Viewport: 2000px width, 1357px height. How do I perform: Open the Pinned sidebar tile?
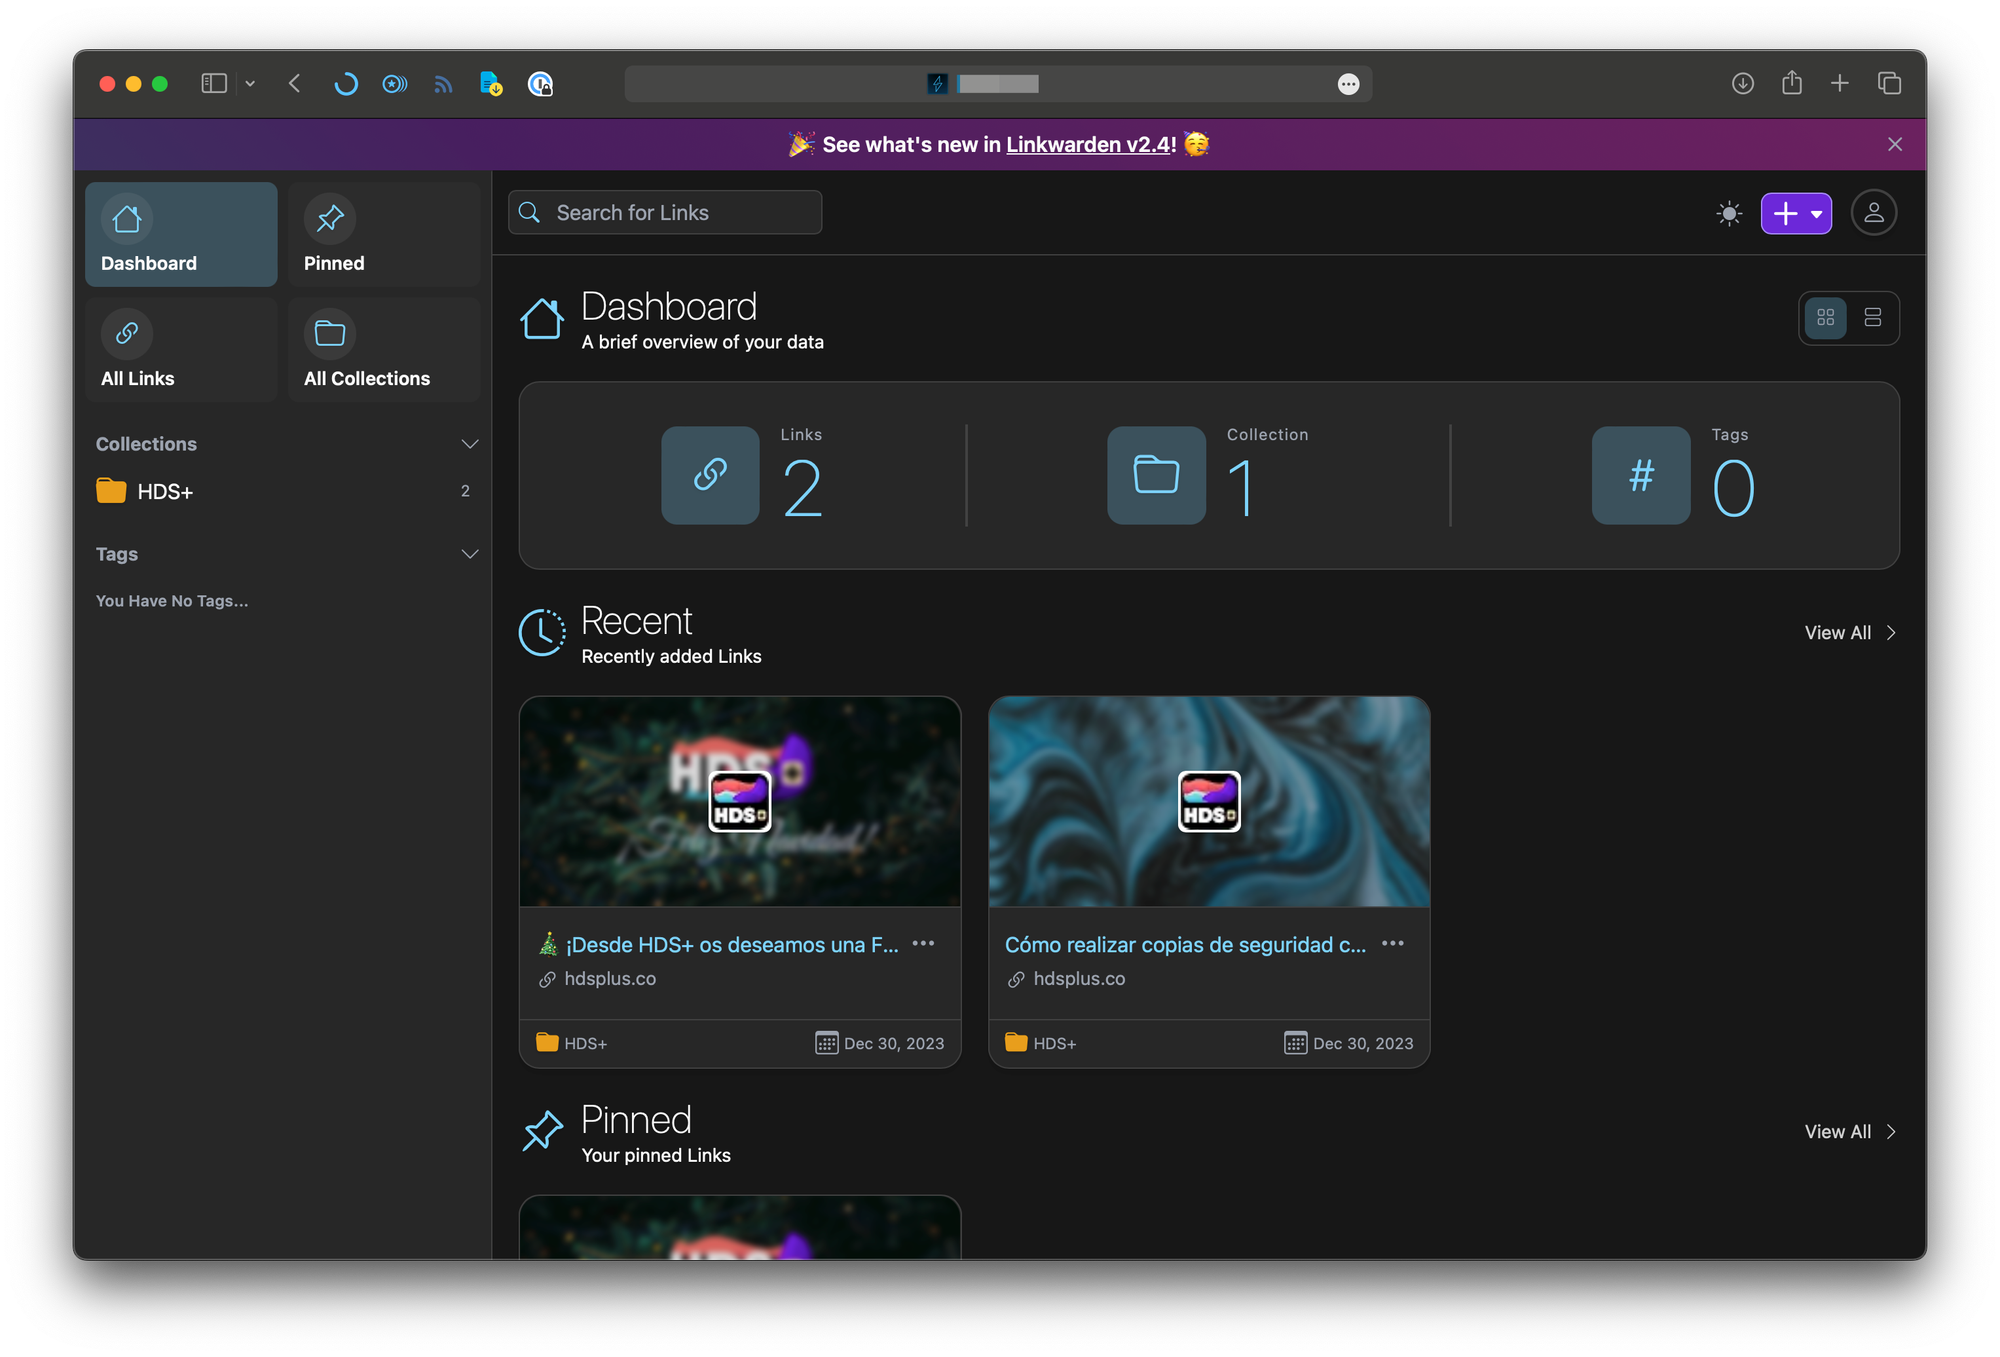384,234
